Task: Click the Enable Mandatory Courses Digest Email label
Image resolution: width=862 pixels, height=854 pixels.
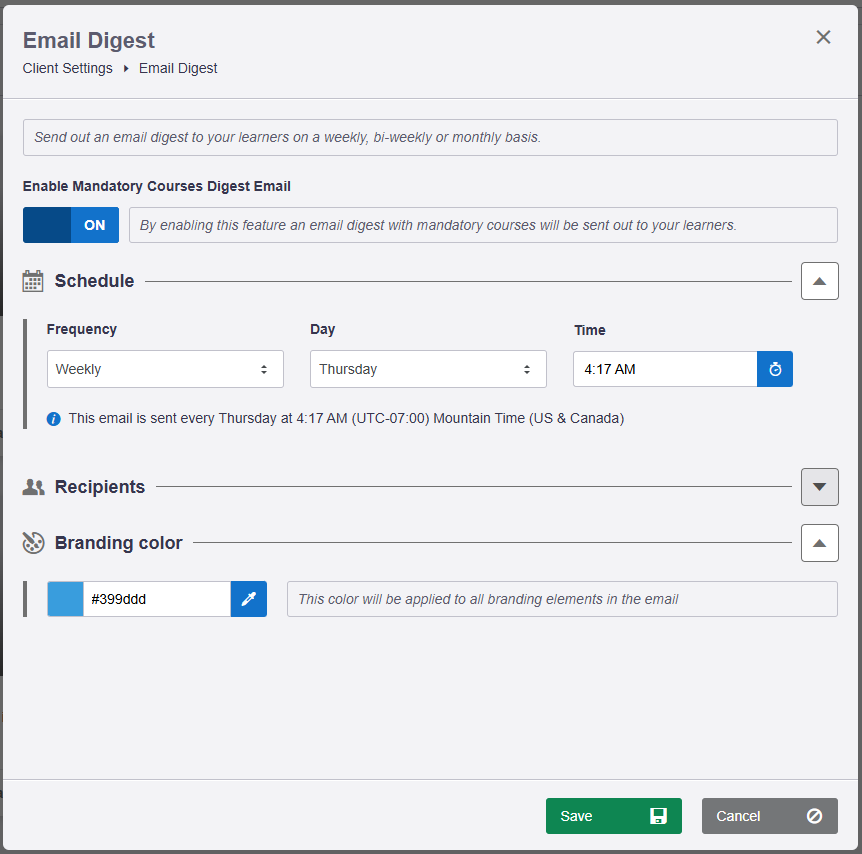Action: point(157,186)
